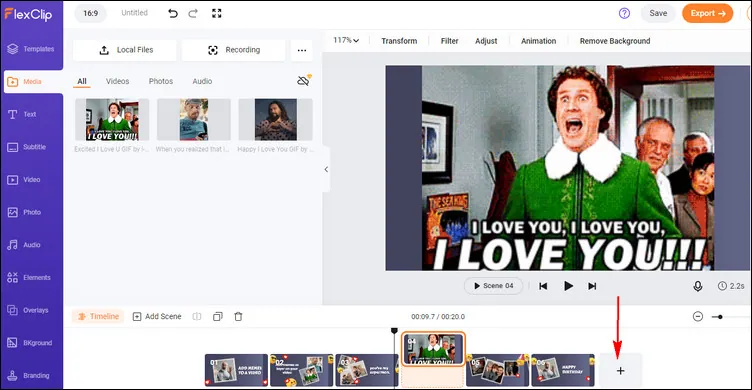Select the Excited I Love U GIF thumbnail

click(x=112, y=119)
